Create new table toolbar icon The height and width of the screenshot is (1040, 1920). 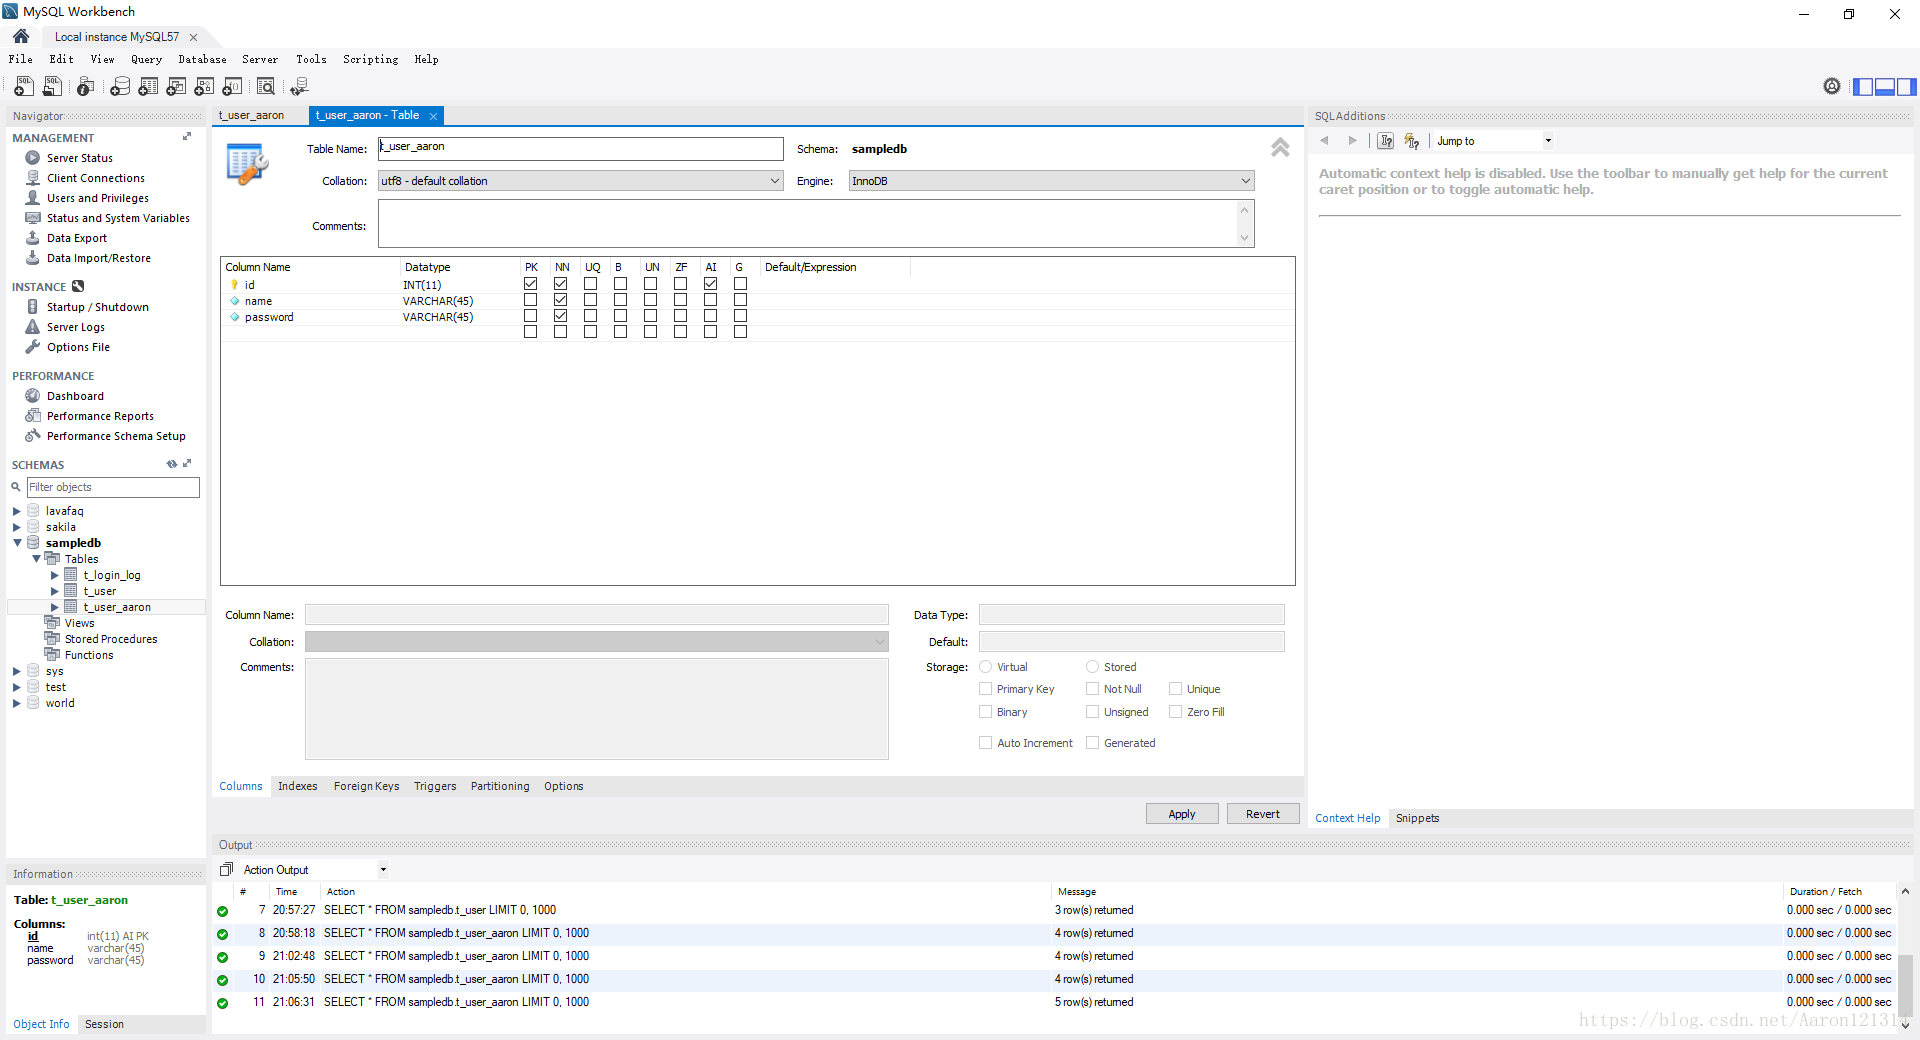(x=148, y=87)
